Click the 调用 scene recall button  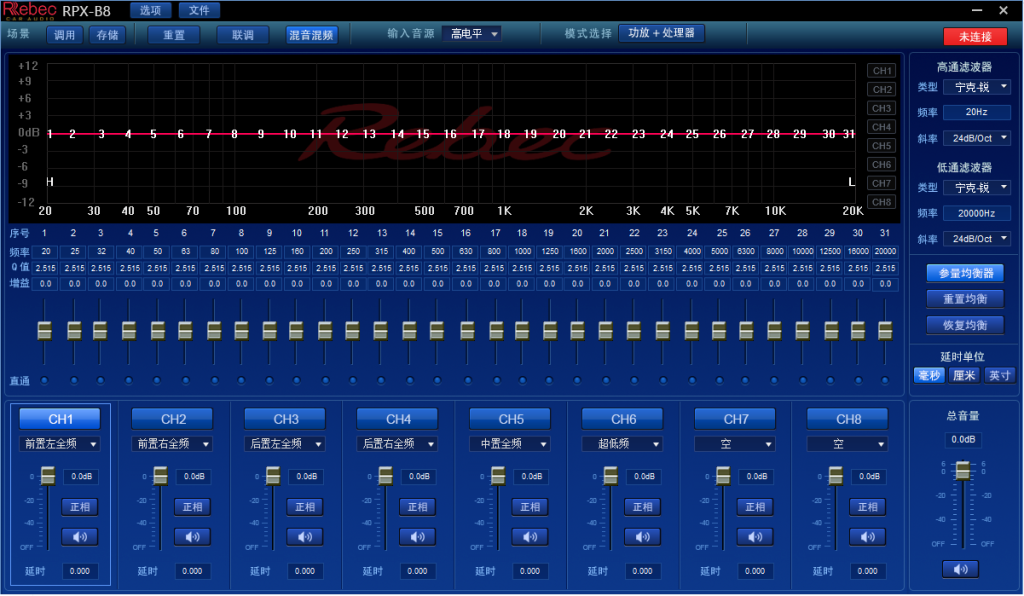pyautogui.click(x=65, y=35)
